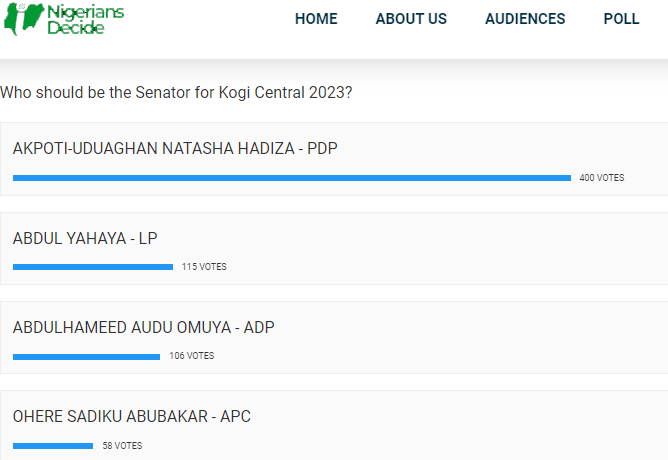This screenshot has width=668, height=460.
Task: Click the 115 VOTES count label
Action: (x=204, y=267)
